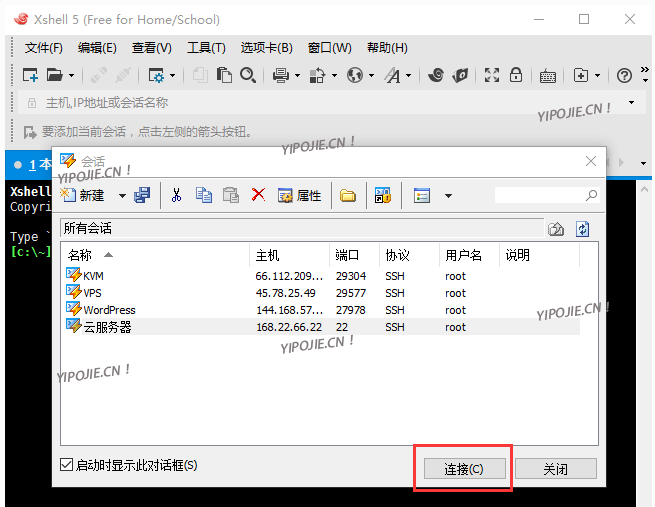
Task: Click the session search box
Action: coord(547,195)
